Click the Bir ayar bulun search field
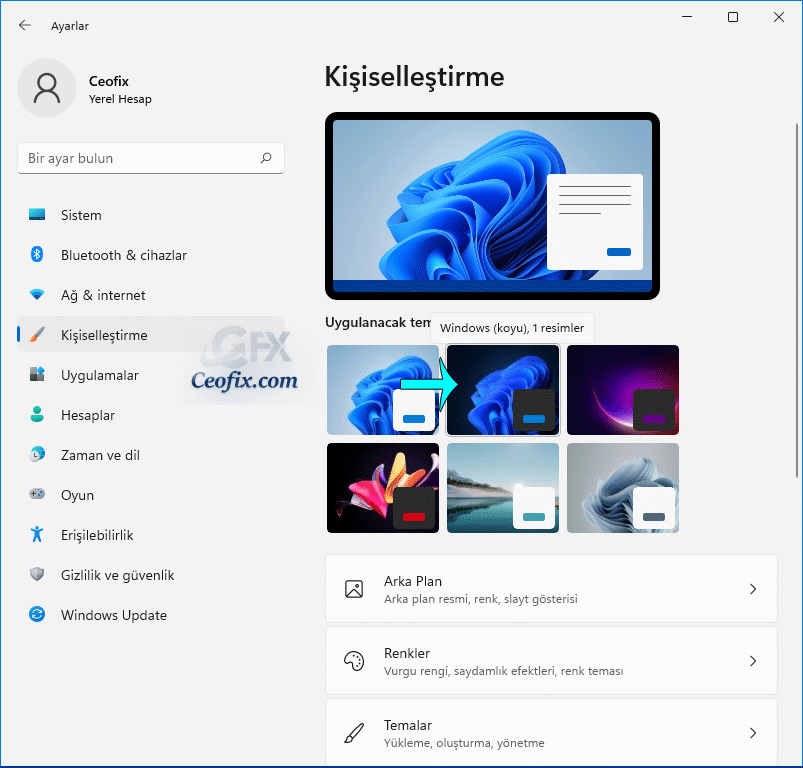Screen dimensions: 803x768 (151, 158)
